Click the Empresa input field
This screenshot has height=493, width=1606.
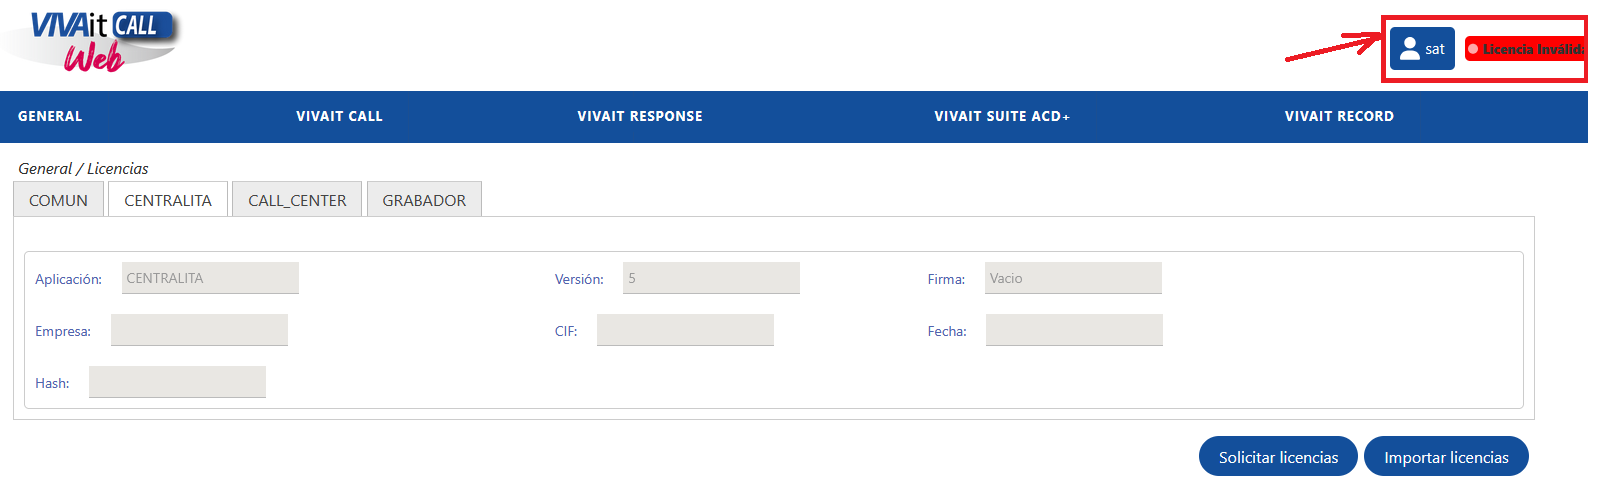(199, 330)
